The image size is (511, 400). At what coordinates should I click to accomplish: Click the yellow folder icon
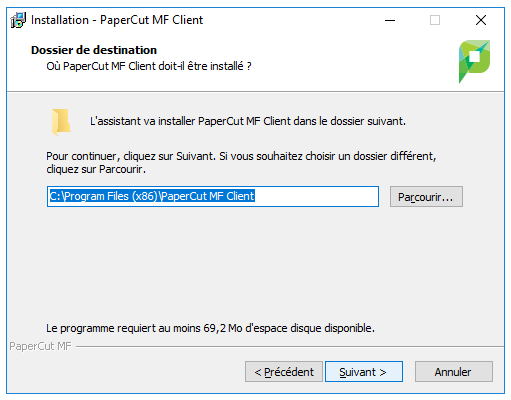(x=61, y=122)
